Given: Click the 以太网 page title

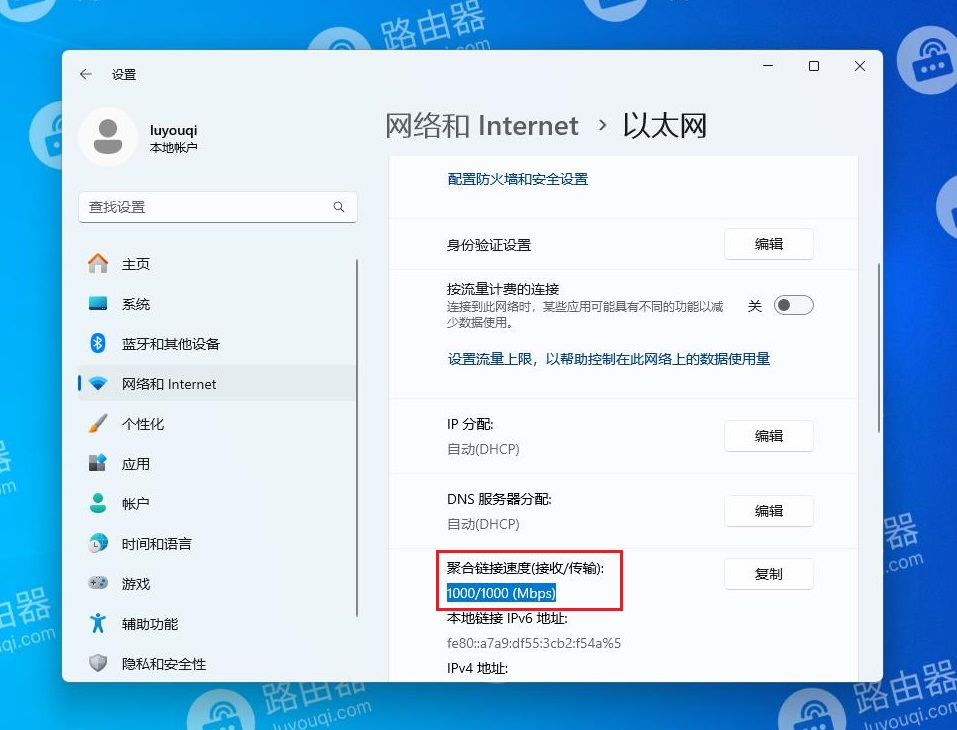Looking at the screenshot, I should click(x=665, y=126).
